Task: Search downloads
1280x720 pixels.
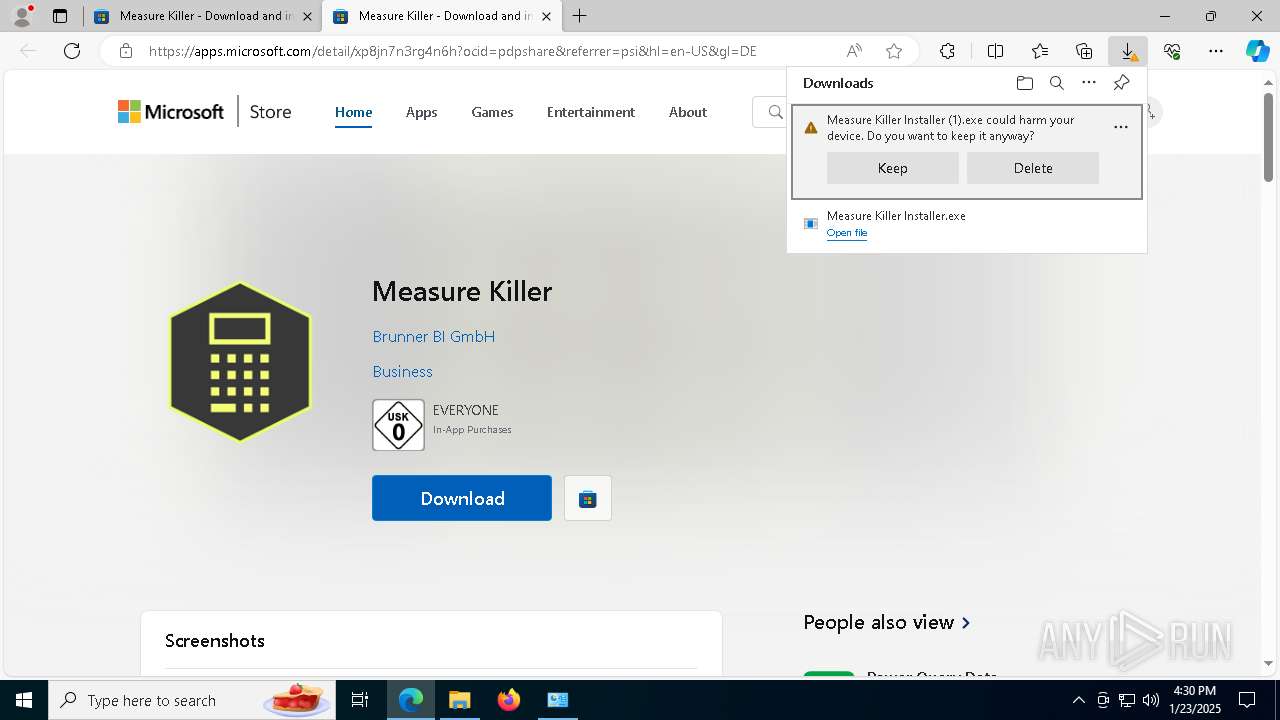Action: [1056, 83]
